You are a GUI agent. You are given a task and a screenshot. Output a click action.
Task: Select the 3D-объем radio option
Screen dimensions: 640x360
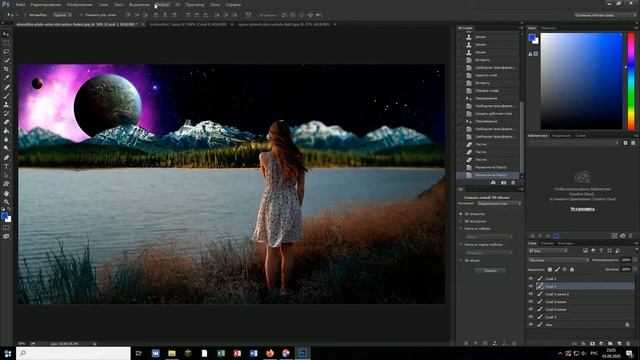[461, 260]
